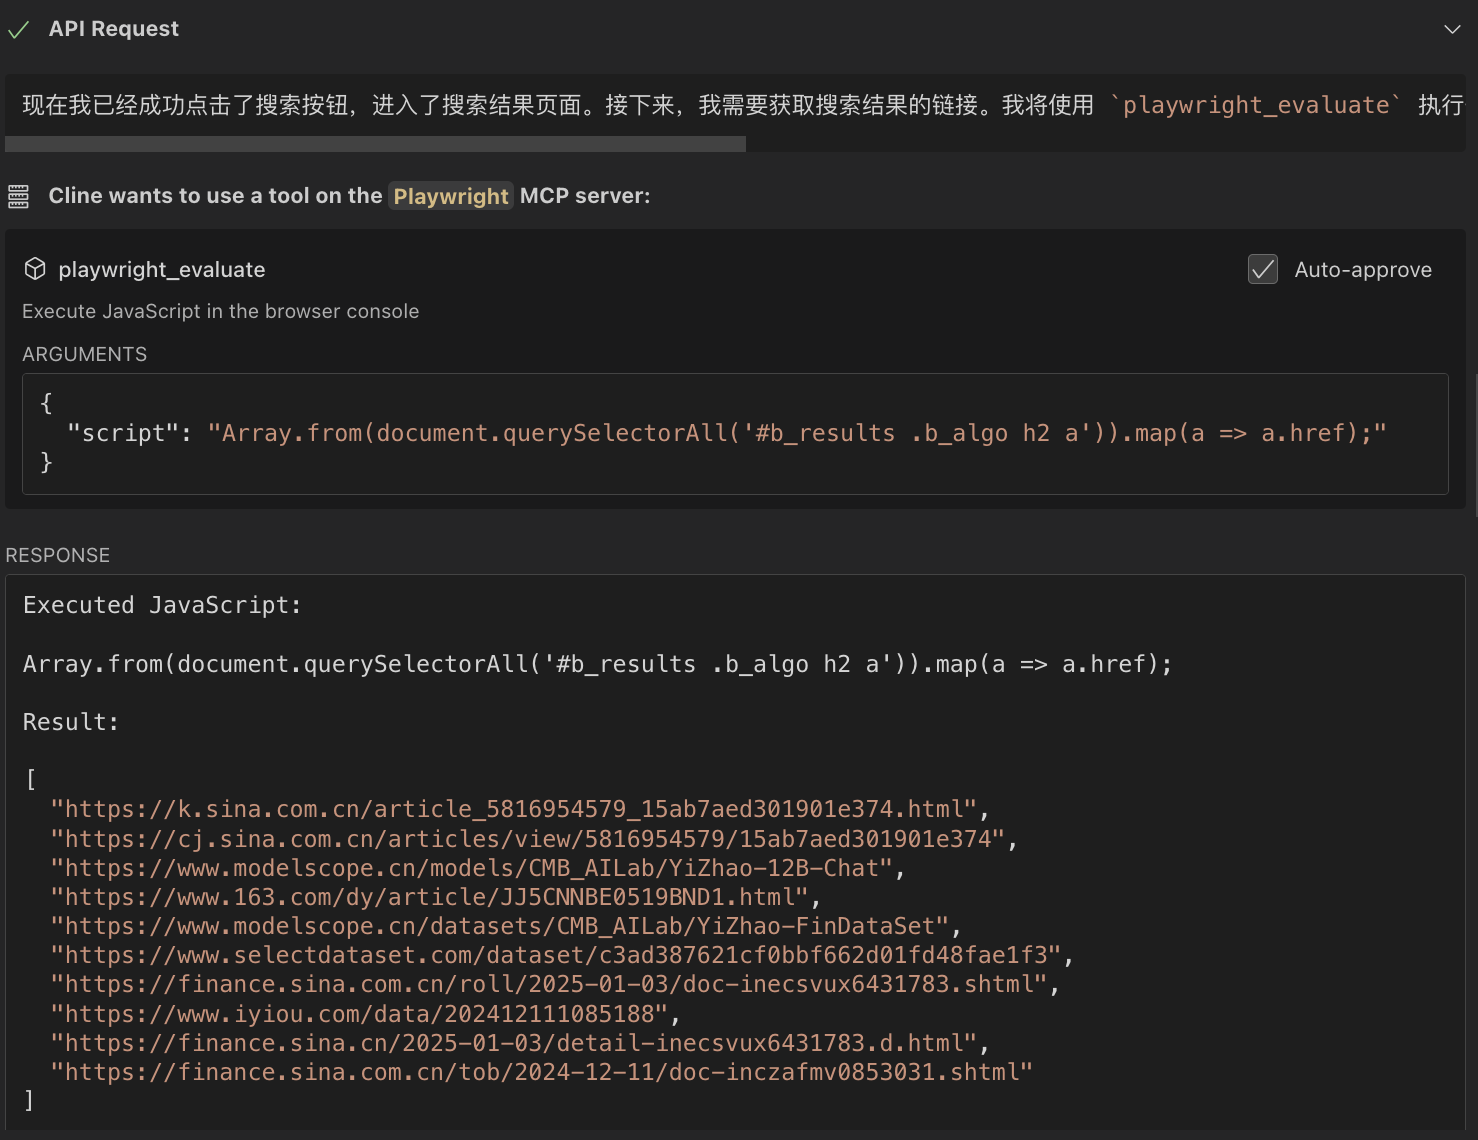Click the playwright_evaluate cube icon
Image resolution: width=1478 pixels, height=1140 pixels.
pos(35,269)
